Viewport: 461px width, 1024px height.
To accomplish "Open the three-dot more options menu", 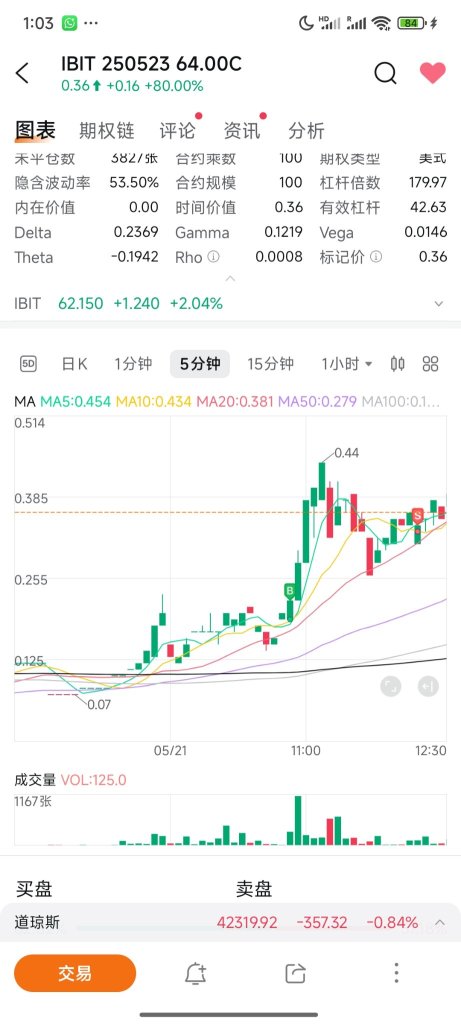I will coord(396,973).
